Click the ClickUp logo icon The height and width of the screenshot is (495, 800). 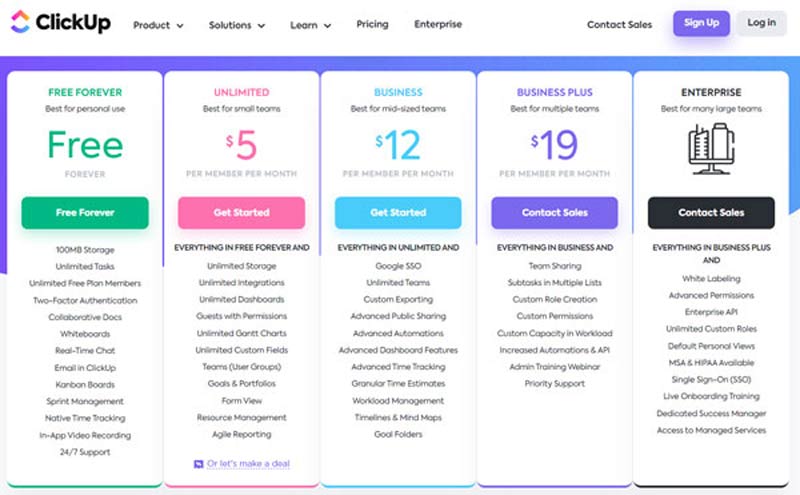pos(20,22)
